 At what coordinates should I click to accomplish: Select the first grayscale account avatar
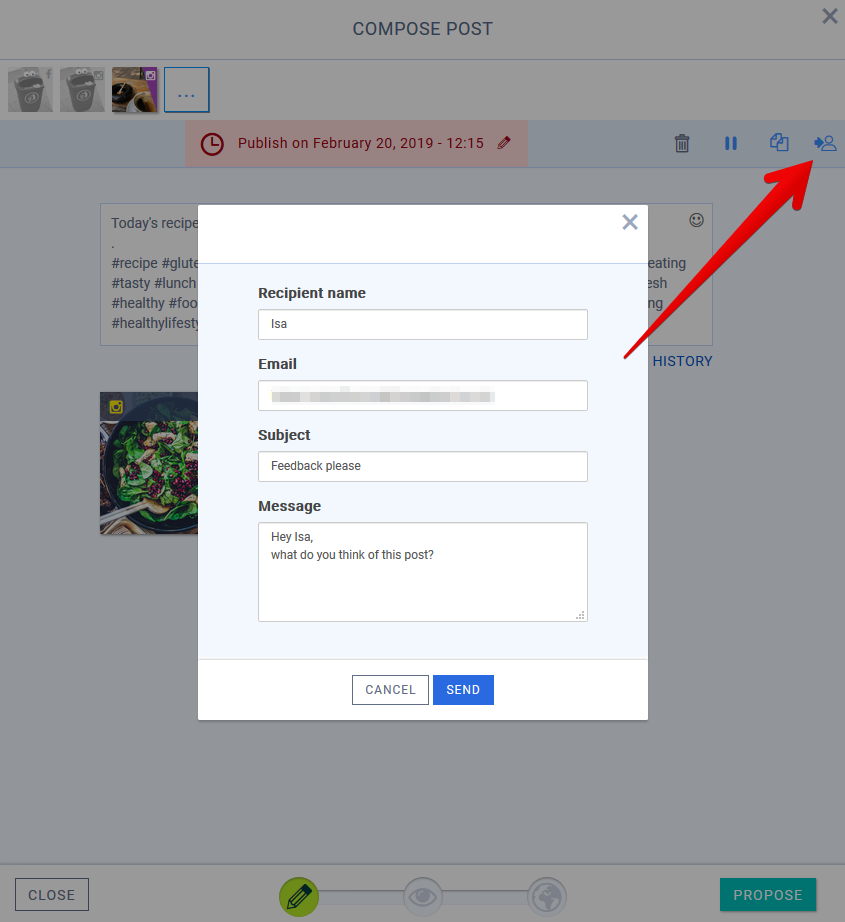pyautogui.click(x=31, y=90)
